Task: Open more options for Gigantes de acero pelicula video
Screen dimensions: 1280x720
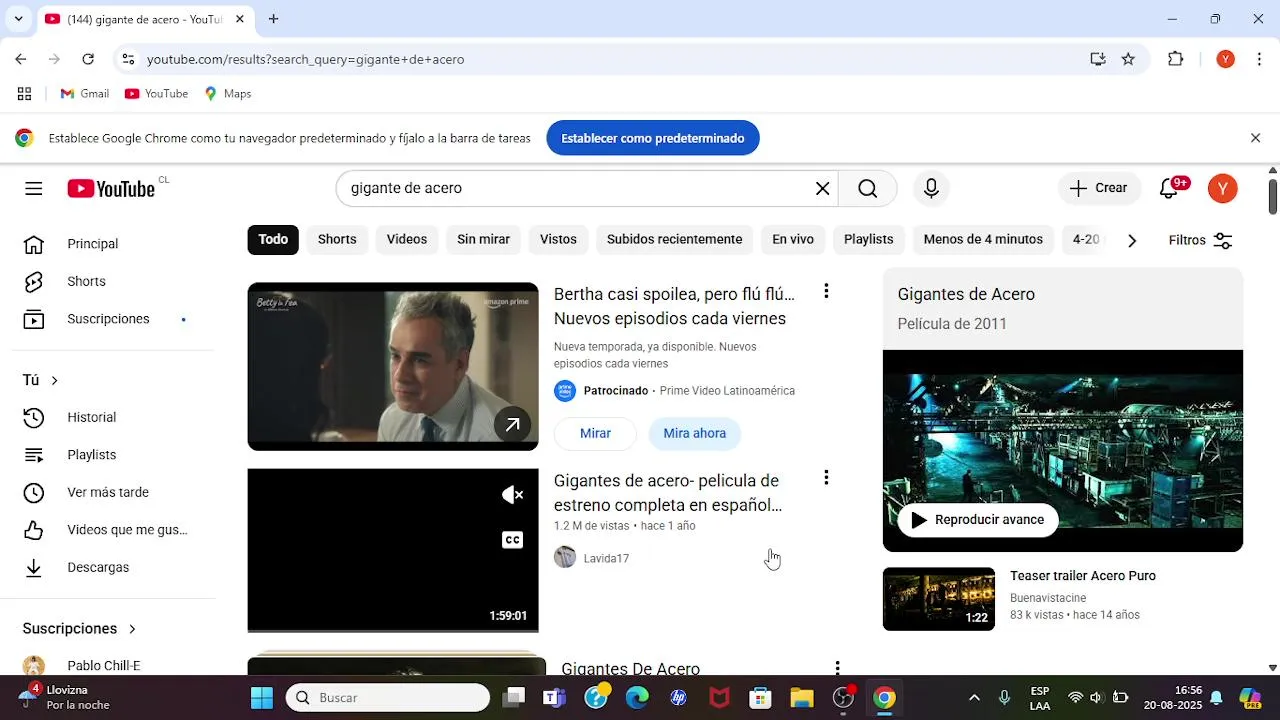Action: pyautogui.click(x=826, y=478)
